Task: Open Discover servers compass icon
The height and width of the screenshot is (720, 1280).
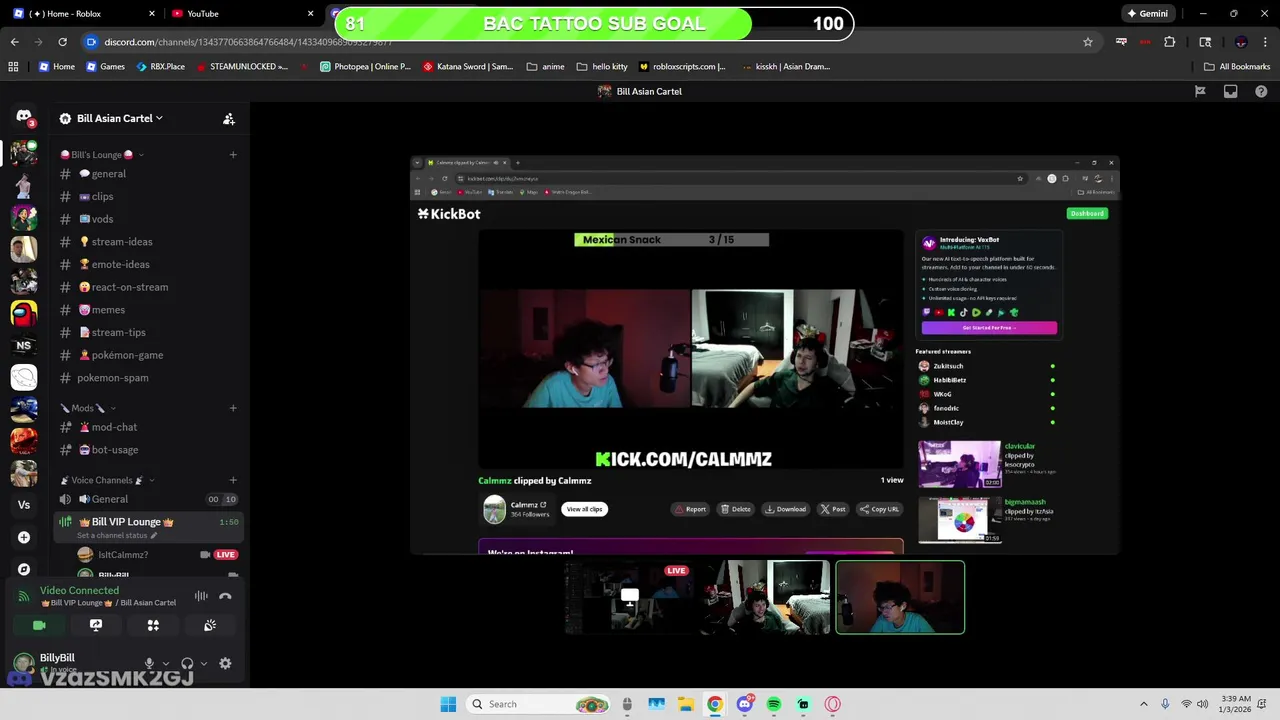Action: 24,569
